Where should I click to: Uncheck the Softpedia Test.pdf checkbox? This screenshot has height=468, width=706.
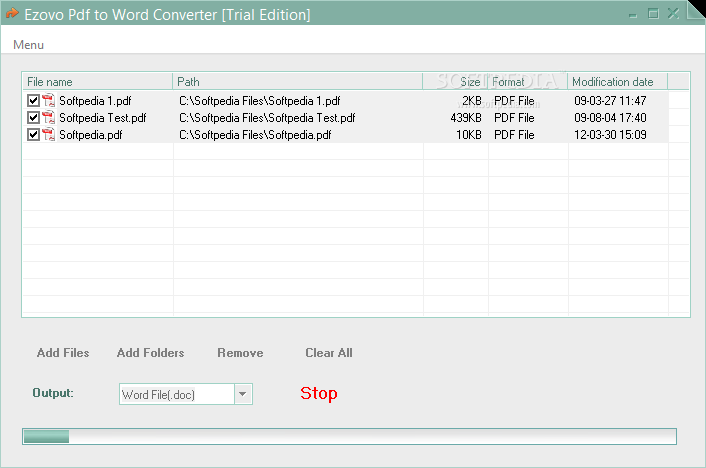tap(33, 118)
